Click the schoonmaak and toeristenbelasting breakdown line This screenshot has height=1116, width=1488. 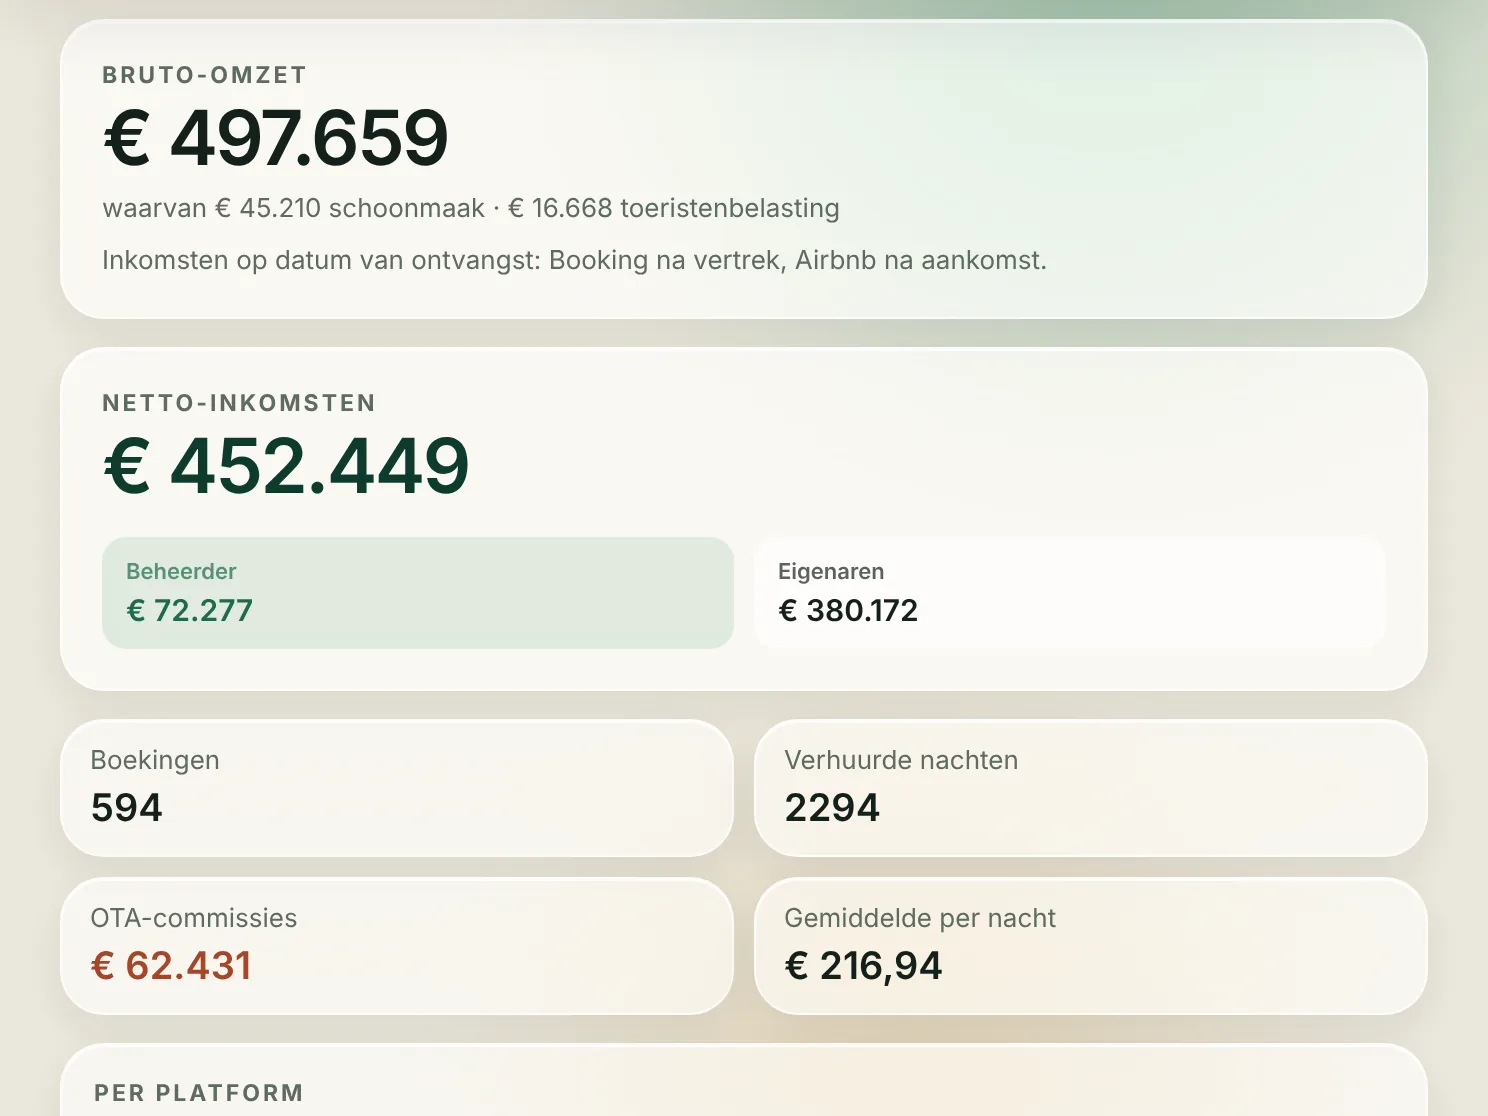click(x=471, y=208)
